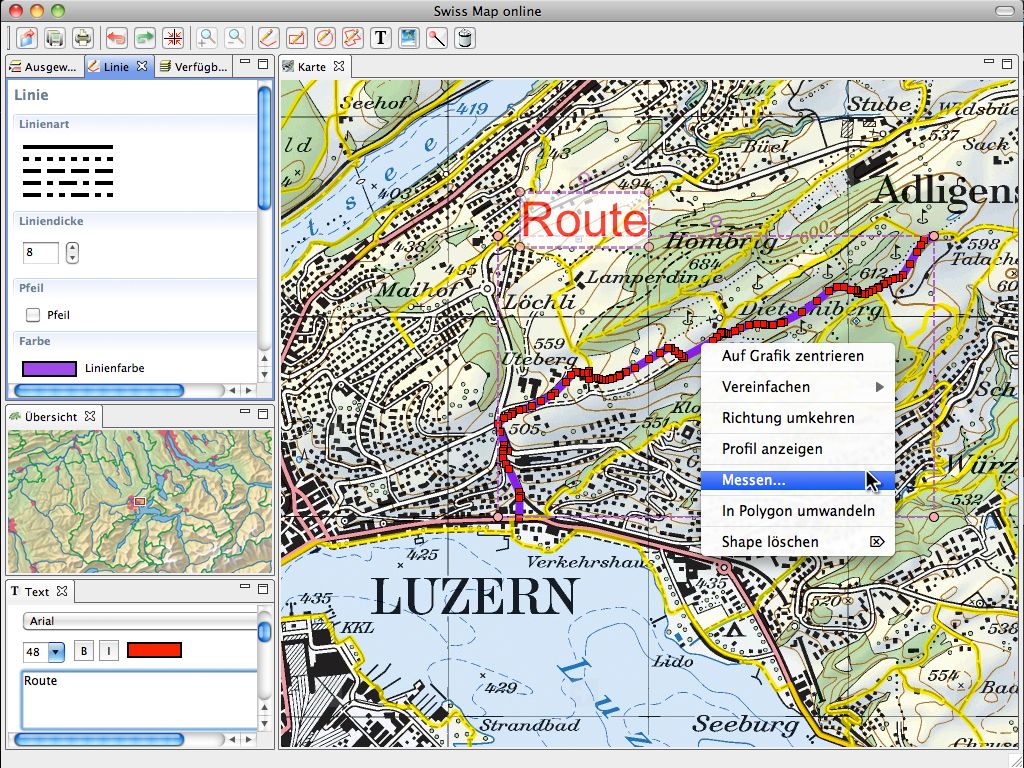Click the text field containing Route
Image resolution: width=1024 pixels, height=768 pixels.
pos(140,700)
